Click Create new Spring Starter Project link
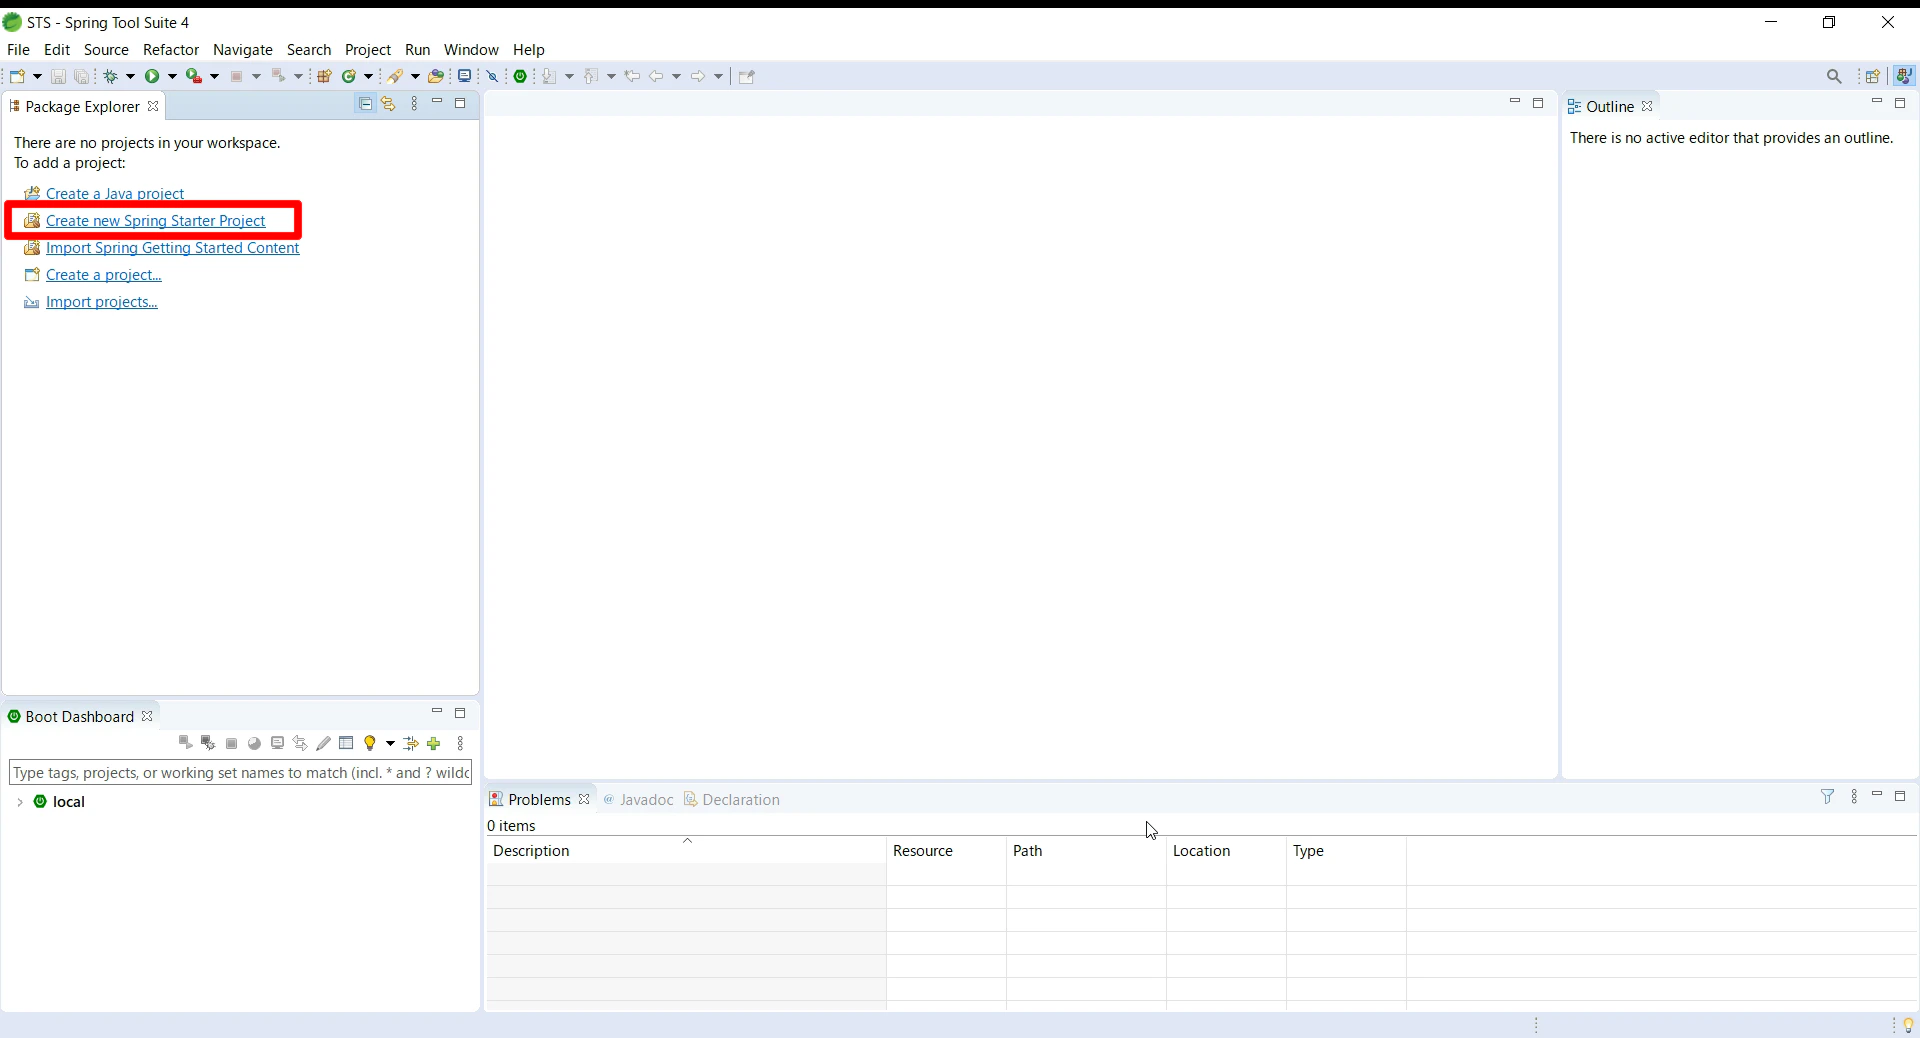 click(x=156, y=221)
